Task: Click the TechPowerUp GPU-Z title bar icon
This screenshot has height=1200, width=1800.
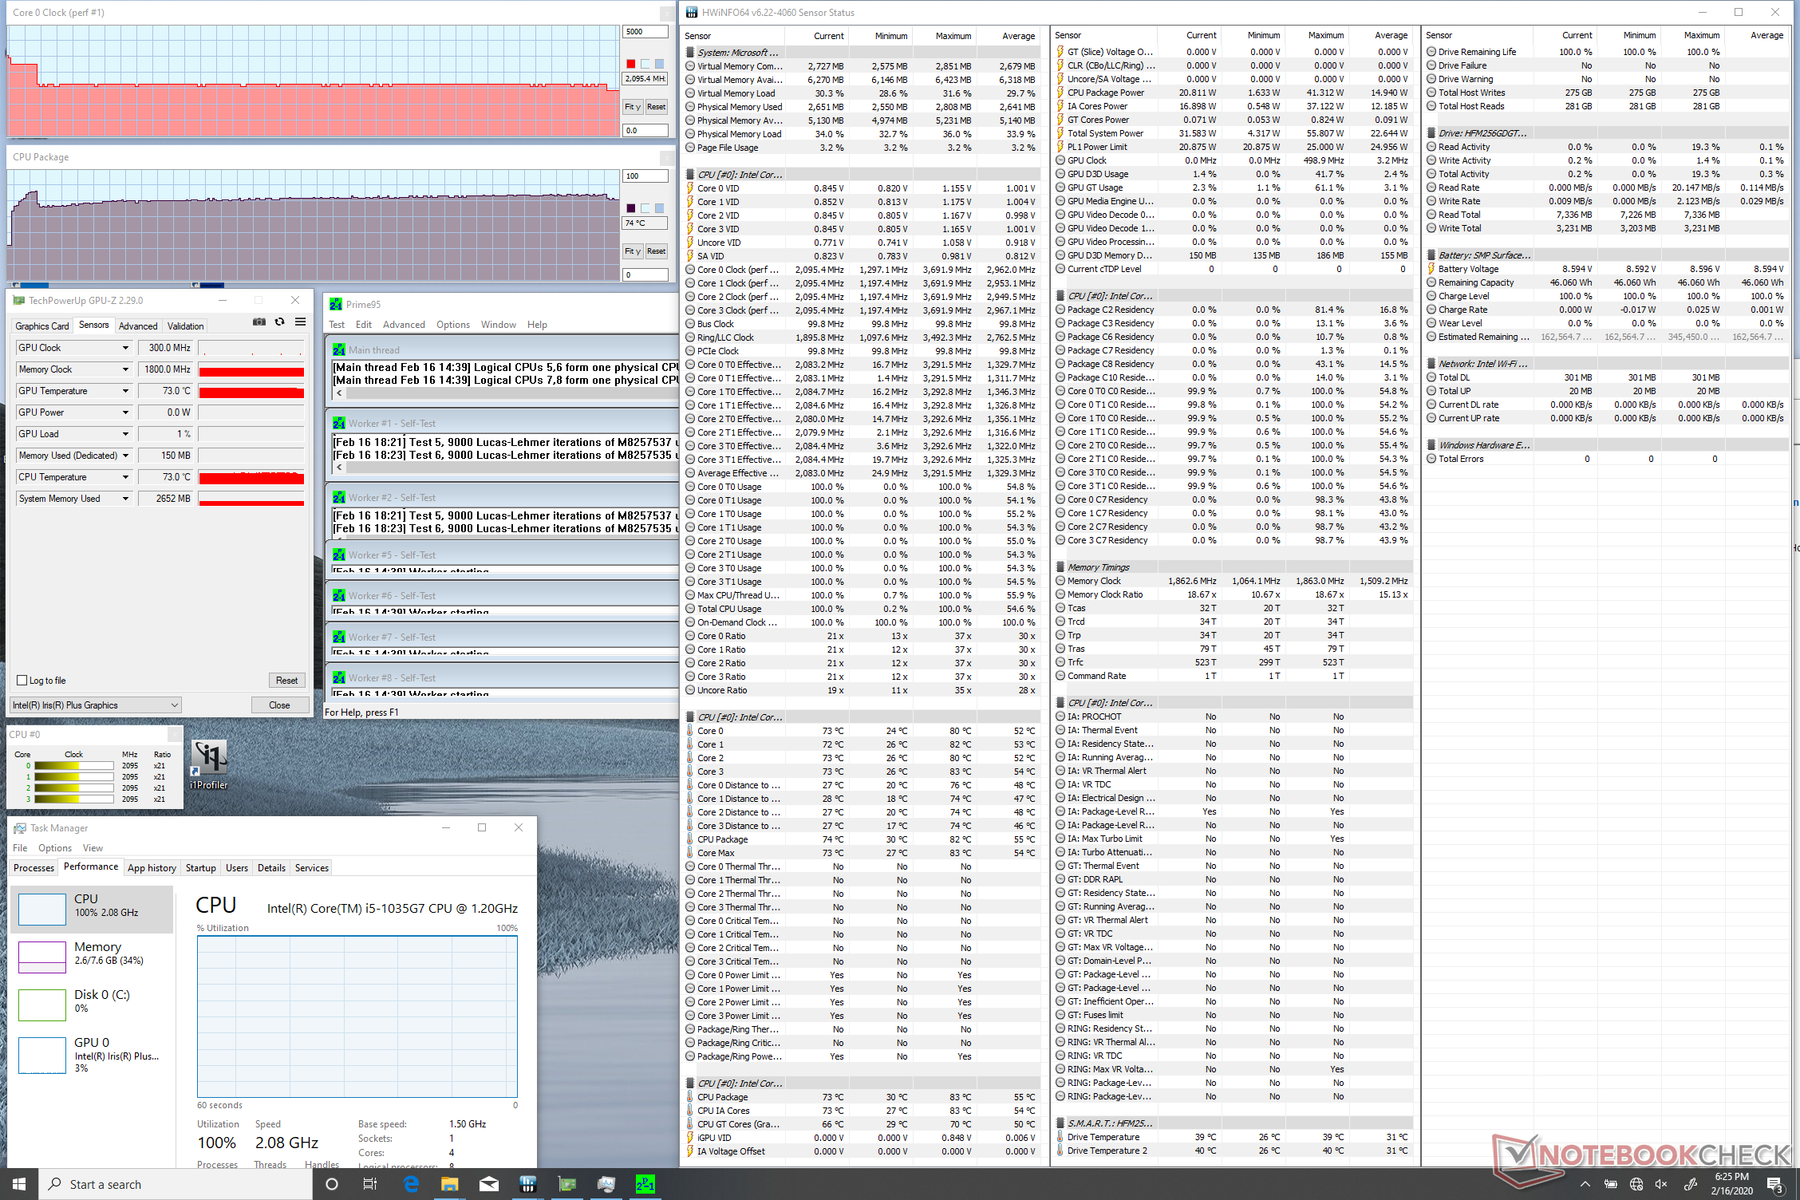Action: (18, 300)
